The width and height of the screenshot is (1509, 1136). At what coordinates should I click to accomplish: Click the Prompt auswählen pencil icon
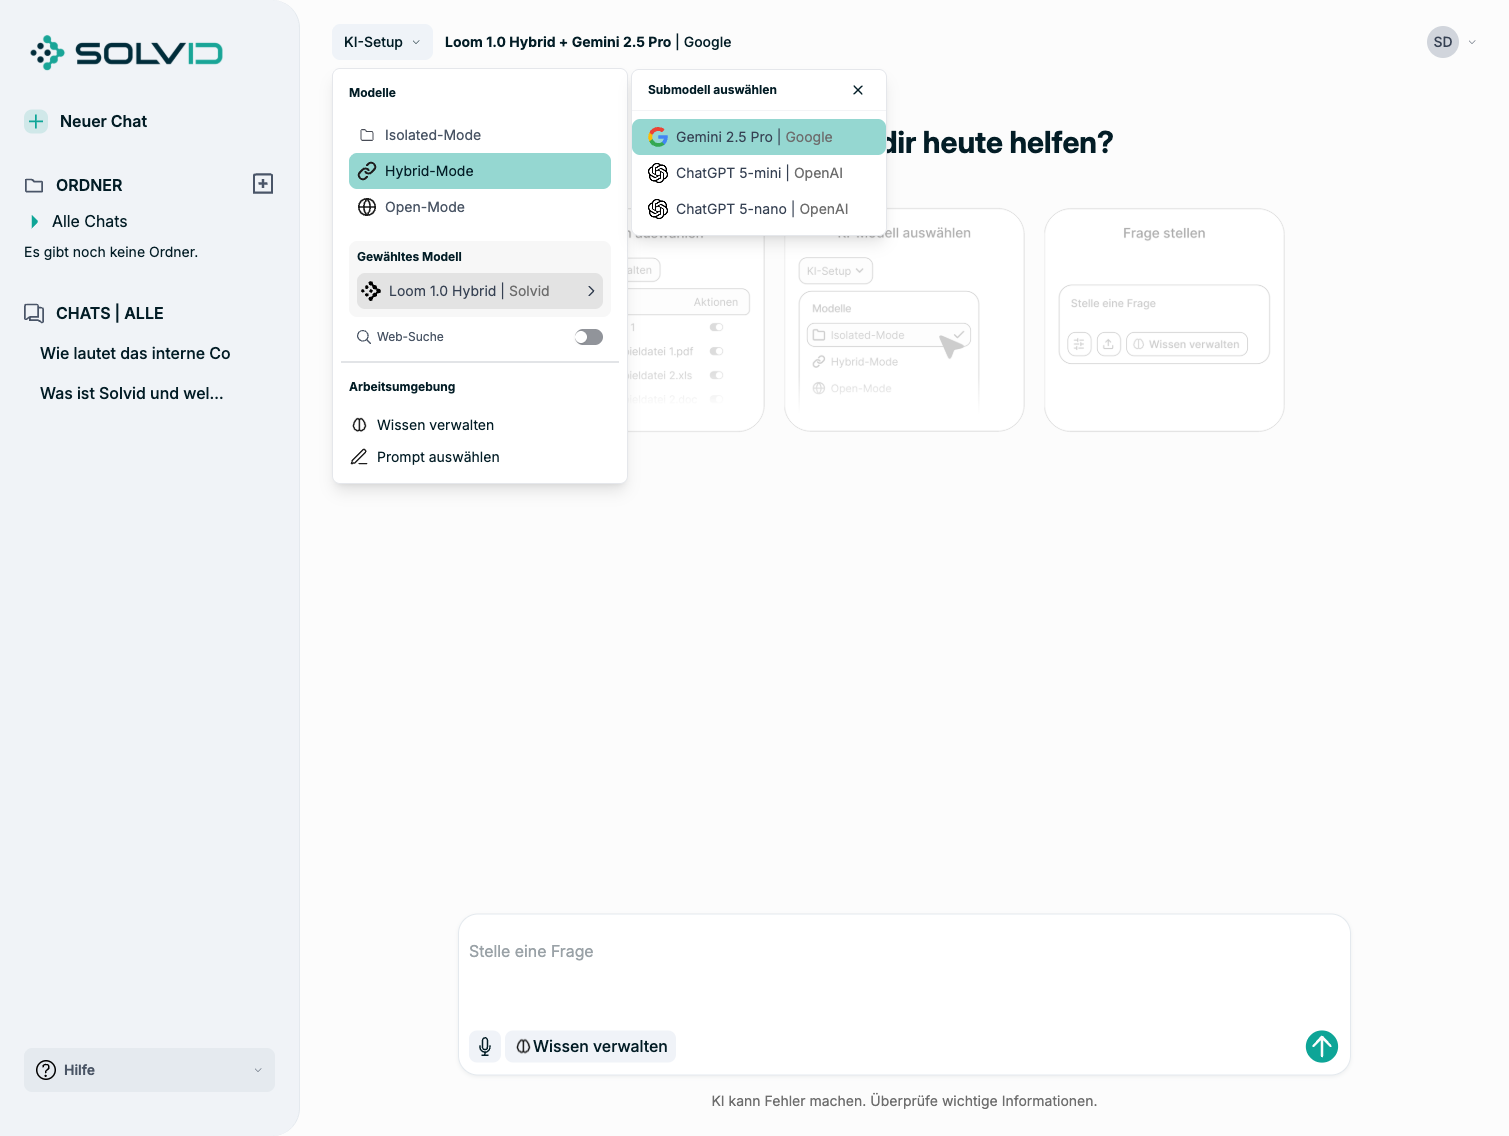tap(359, 457)
